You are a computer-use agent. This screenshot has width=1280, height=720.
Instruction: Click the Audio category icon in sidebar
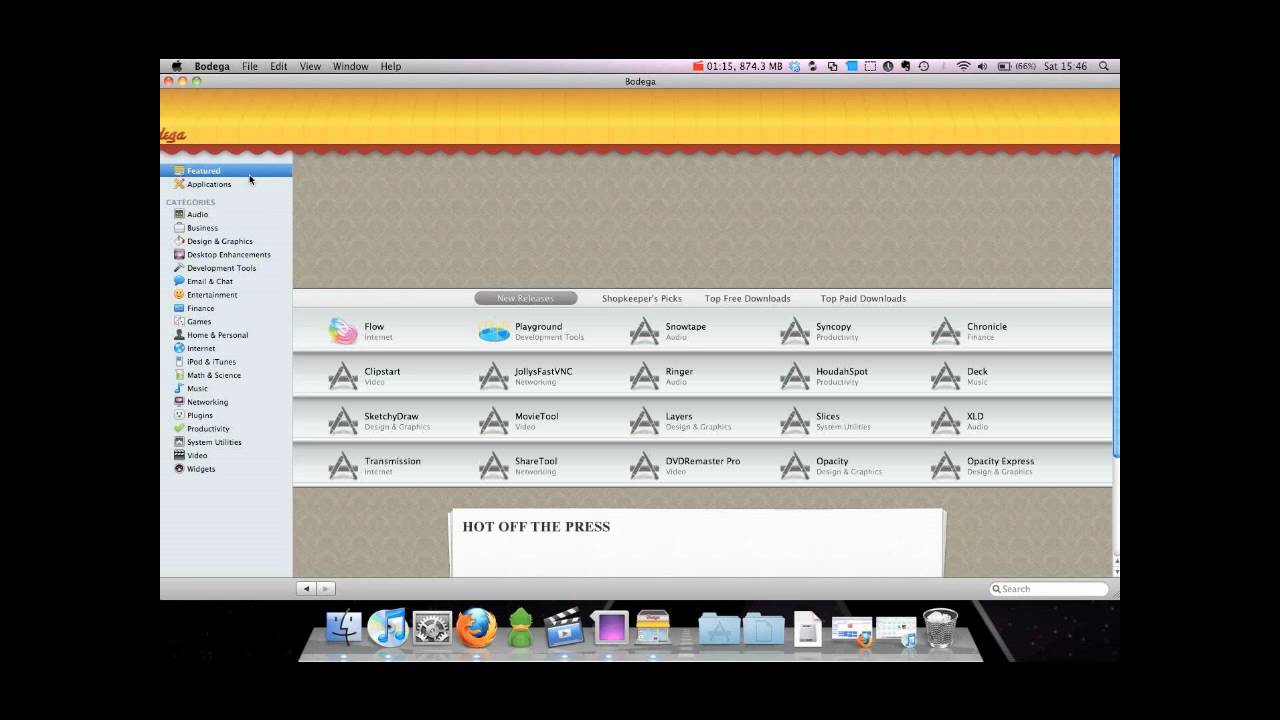pos(179,214)
